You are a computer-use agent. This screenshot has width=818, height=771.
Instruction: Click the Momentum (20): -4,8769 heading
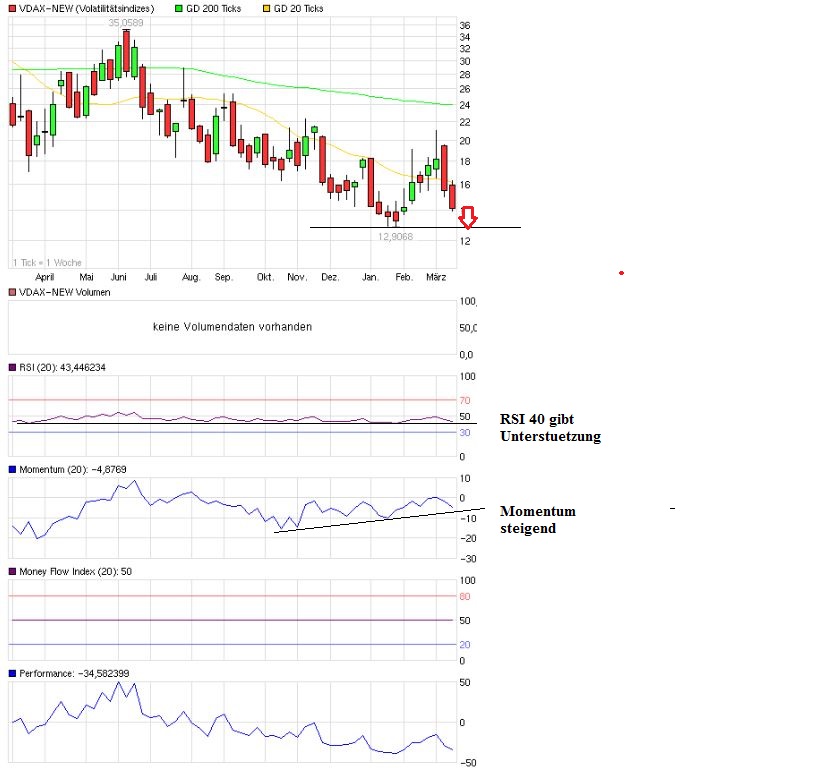(x=73, y=469)
